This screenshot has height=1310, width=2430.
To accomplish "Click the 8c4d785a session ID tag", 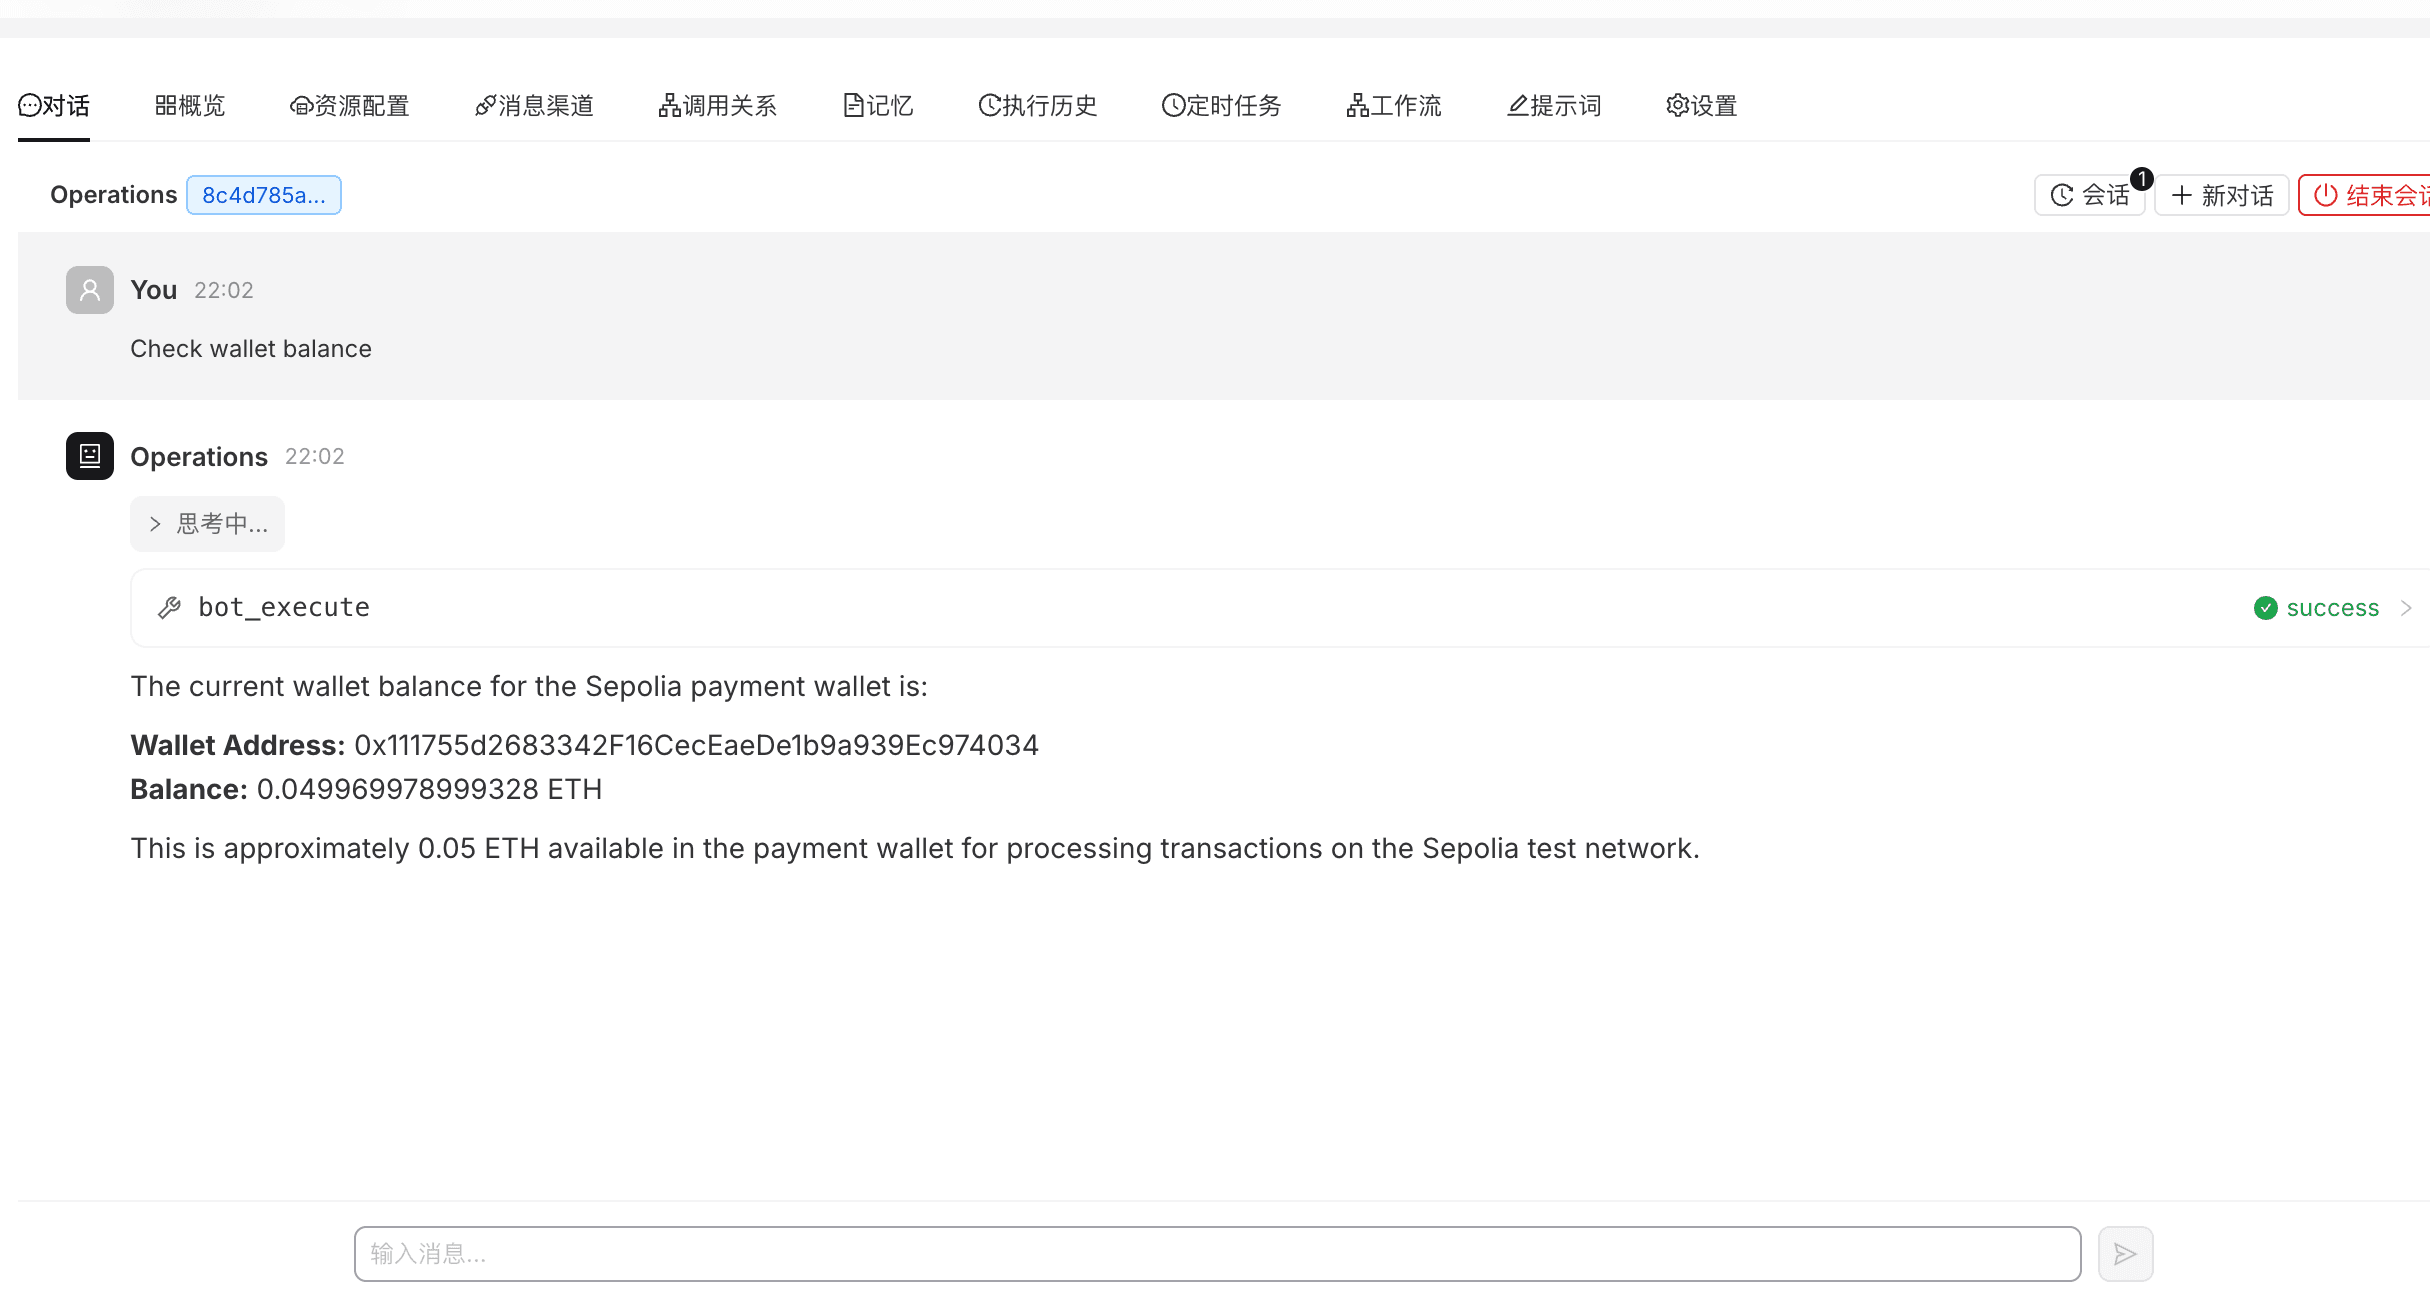I will [x=264, y=195].
